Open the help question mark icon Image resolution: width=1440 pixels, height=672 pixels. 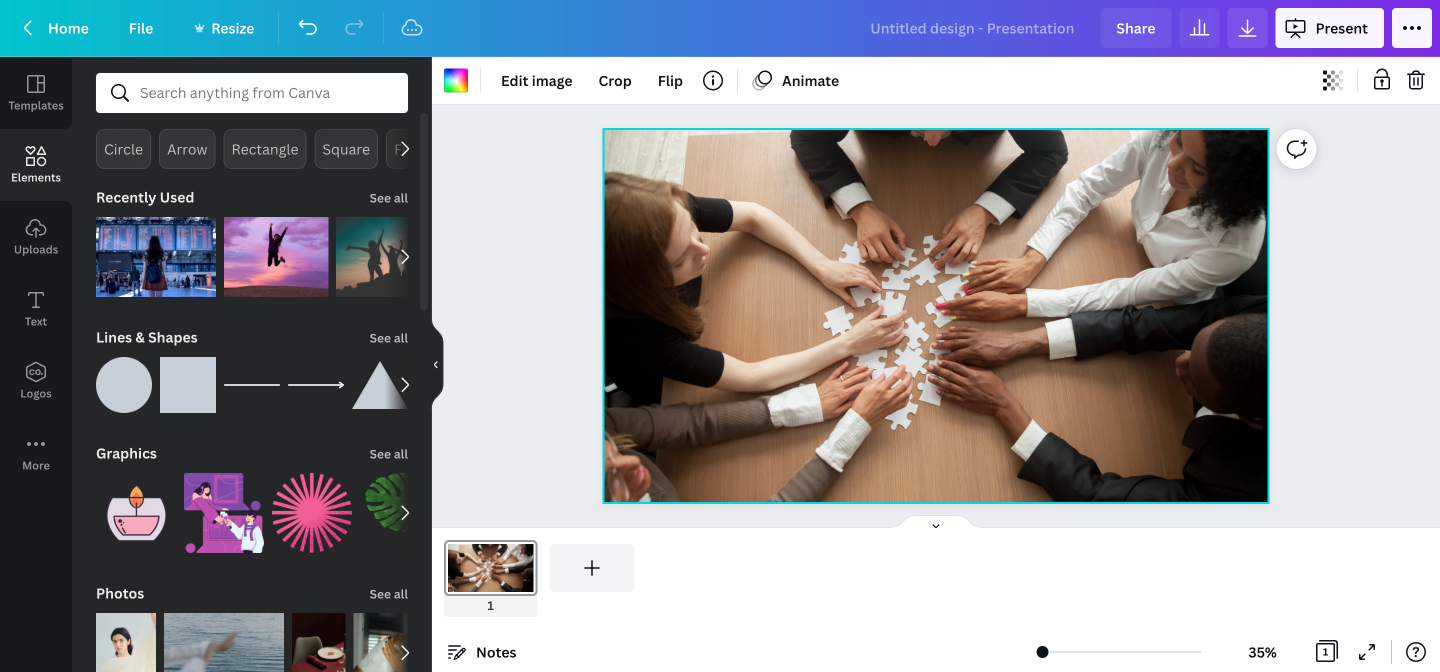(x=1416, y=652)
